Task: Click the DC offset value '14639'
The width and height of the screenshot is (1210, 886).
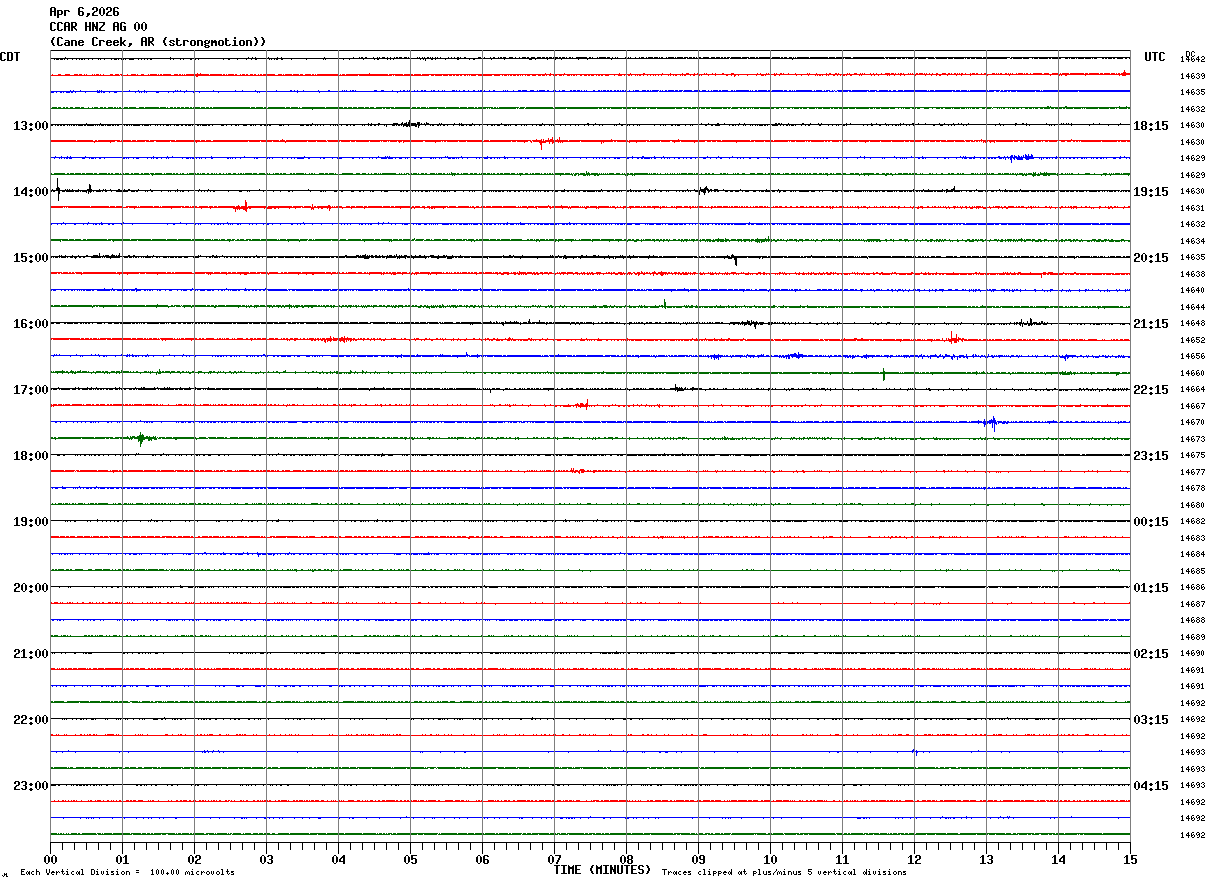Action: (1192, 76)
